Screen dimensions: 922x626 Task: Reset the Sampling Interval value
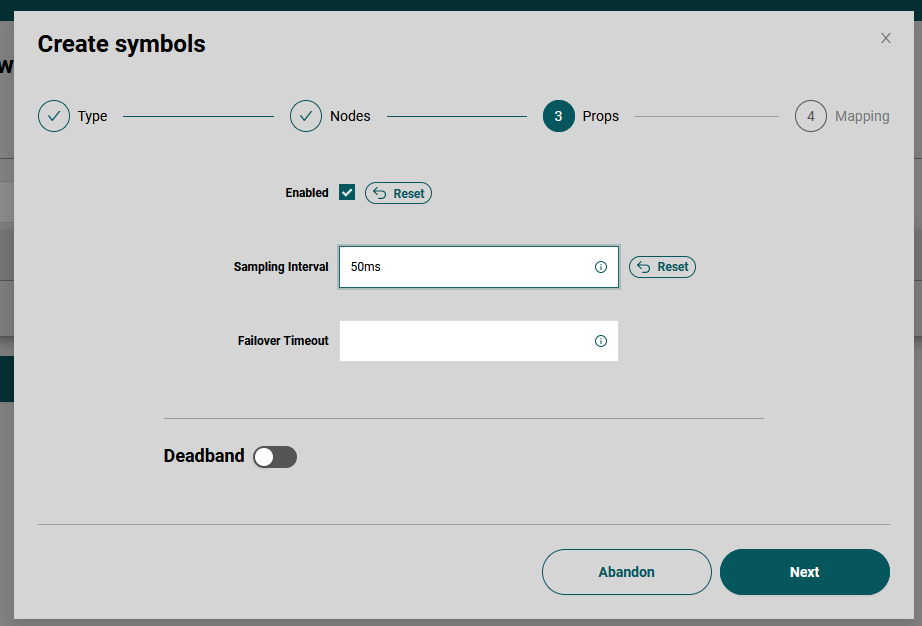[662, 267]
